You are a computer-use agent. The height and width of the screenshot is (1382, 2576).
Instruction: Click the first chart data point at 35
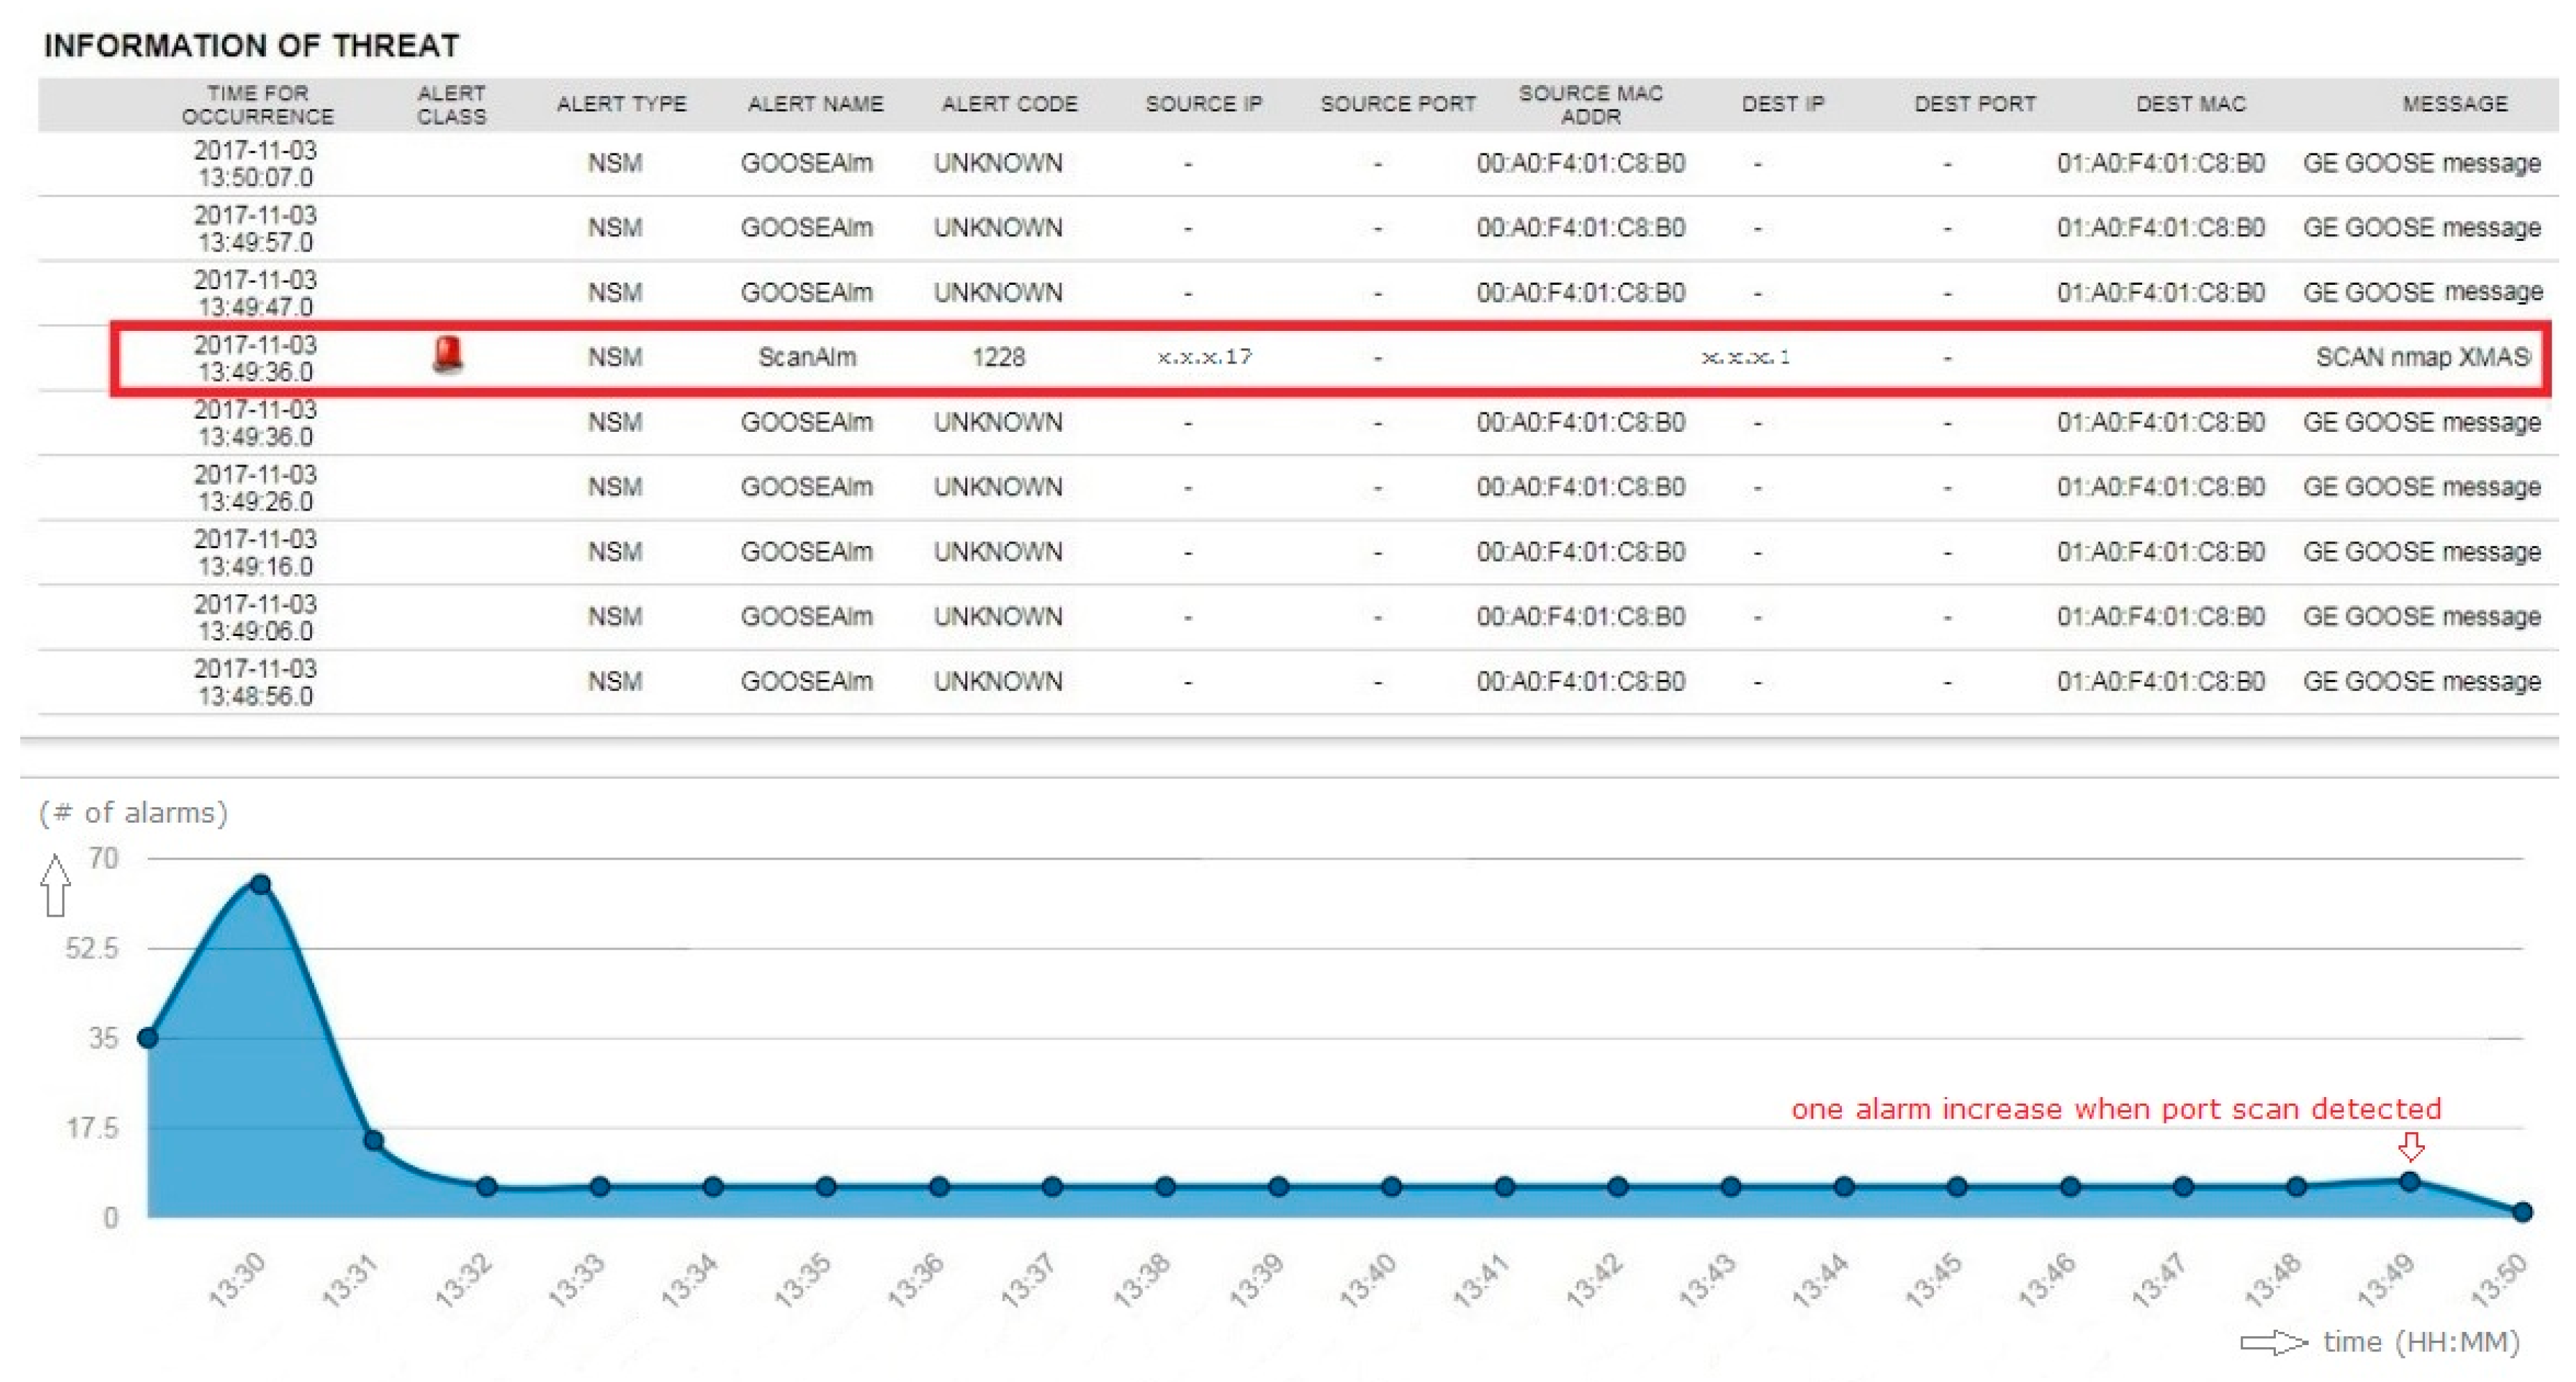coord(148,1037)
